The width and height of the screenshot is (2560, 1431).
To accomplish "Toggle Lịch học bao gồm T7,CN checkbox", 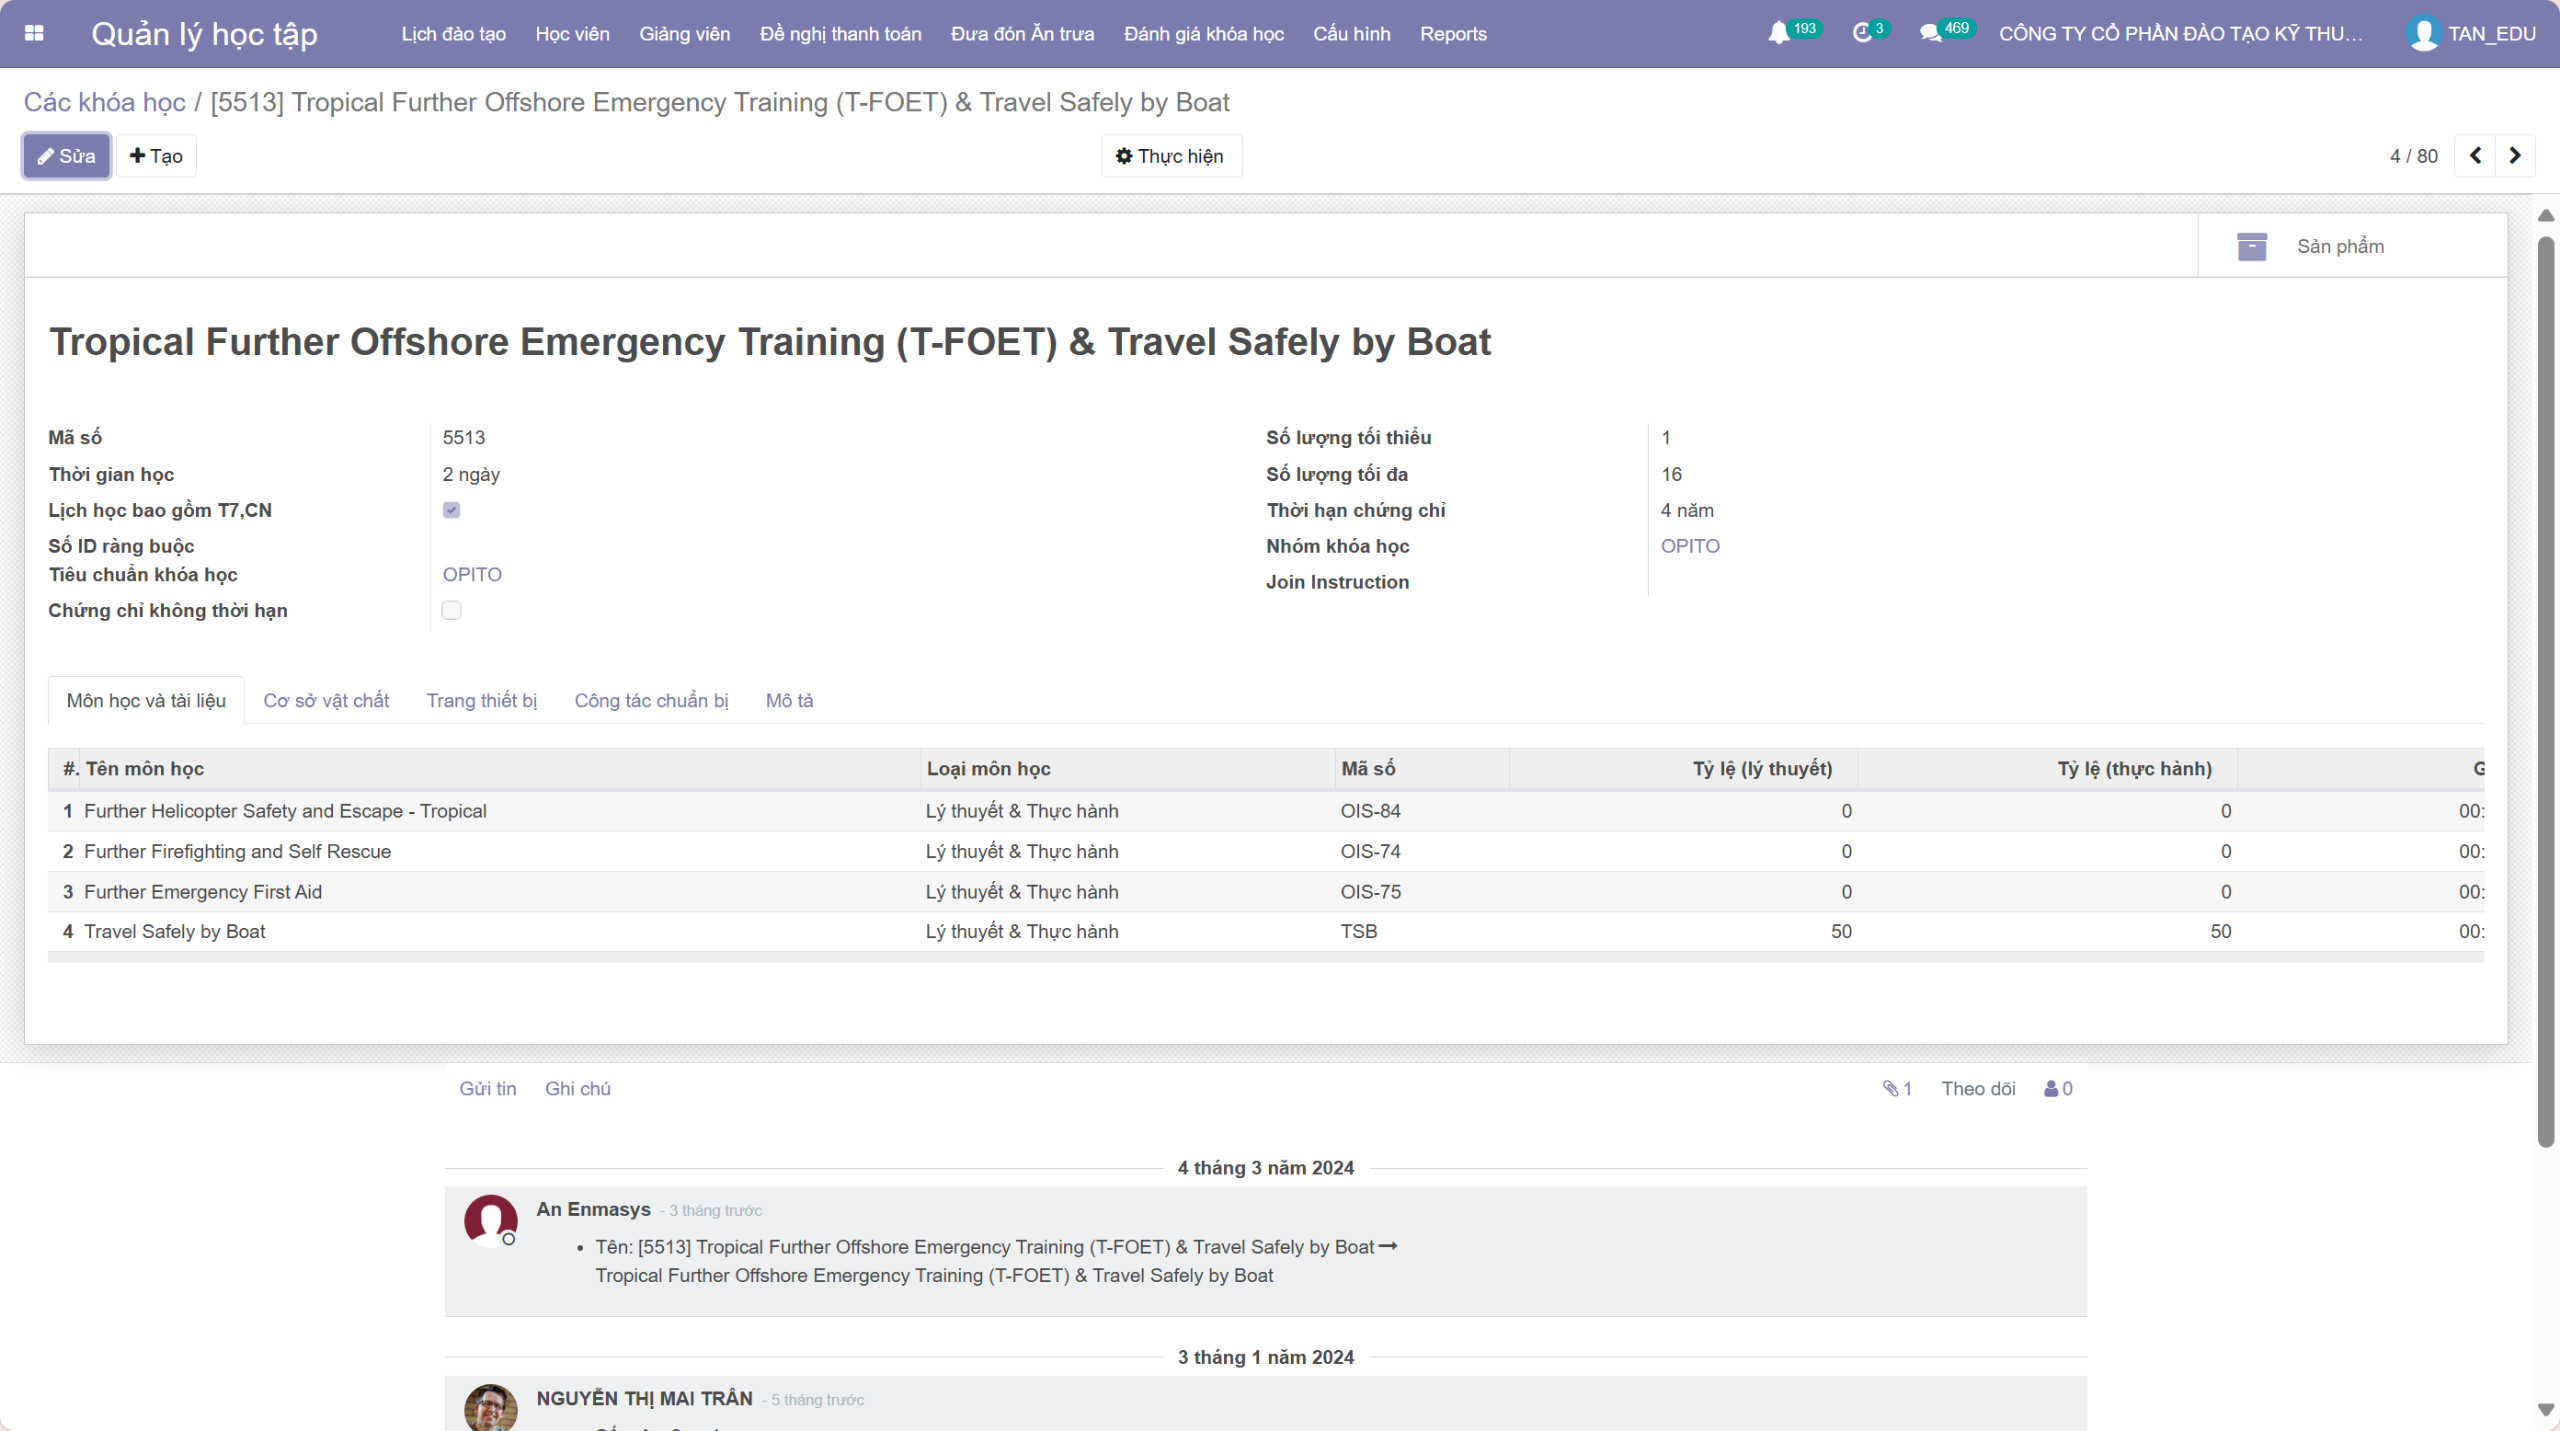I will pos(452,510).
